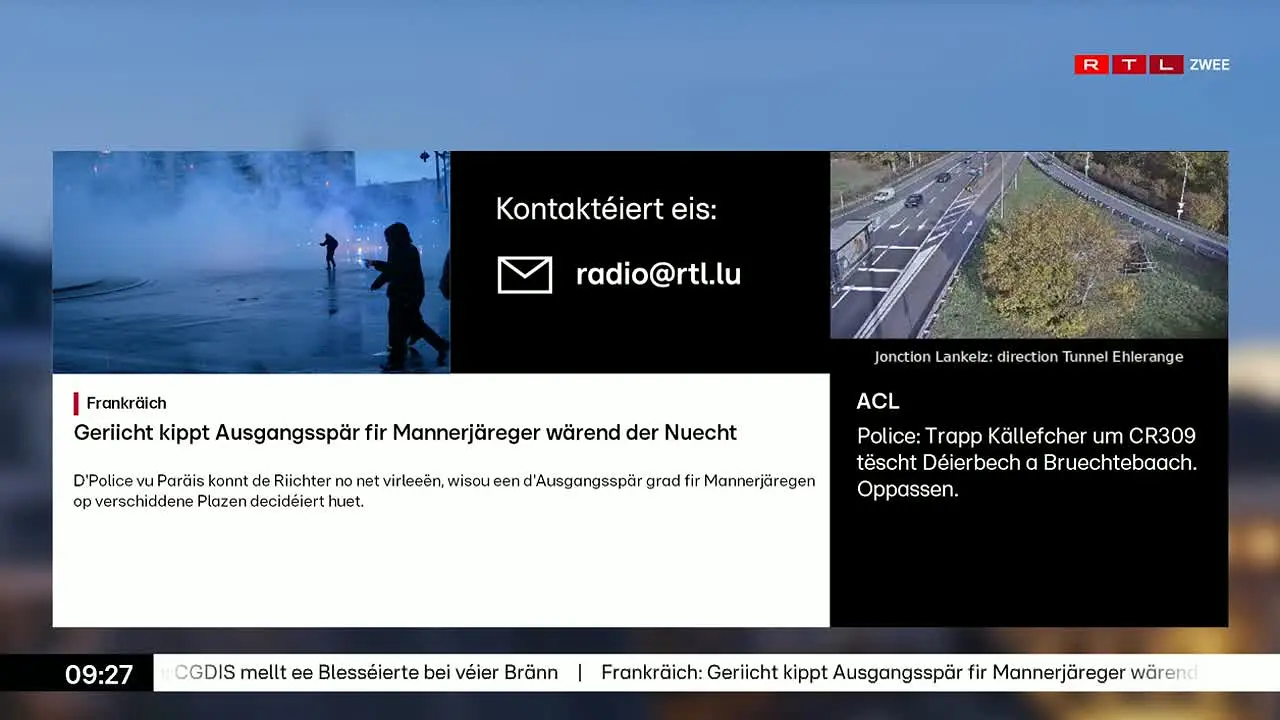This screenshot has height=720, width=1280.
Task: Open the headline about Ausgangsspär fir Mannerjäreger
Action: [x=405, y=433]
